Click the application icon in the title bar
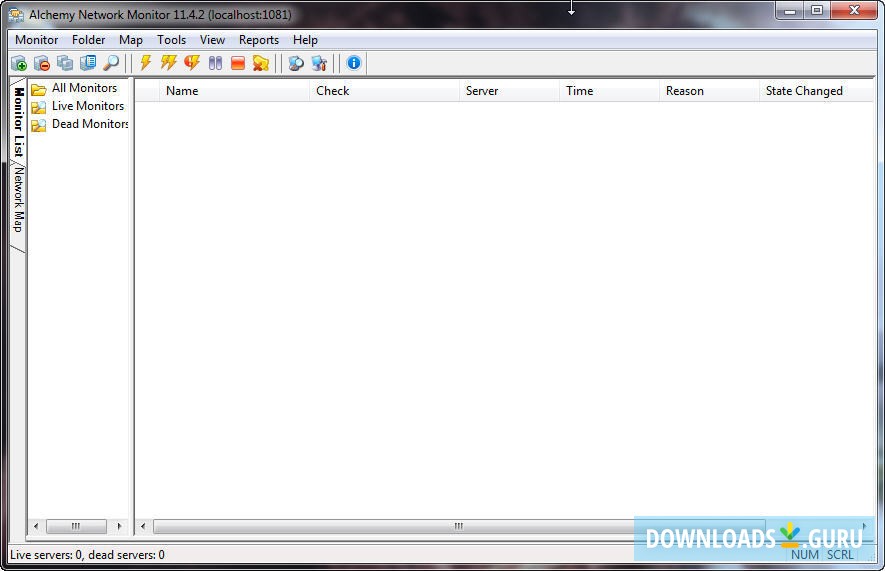 [16, 15]
